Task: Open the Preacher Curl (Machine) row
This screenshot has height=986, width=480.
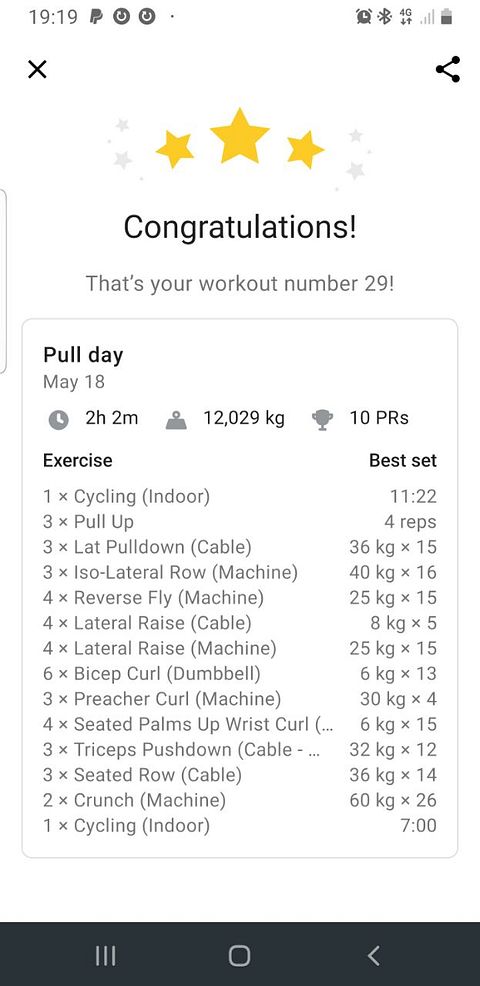Action: [240, 699]
